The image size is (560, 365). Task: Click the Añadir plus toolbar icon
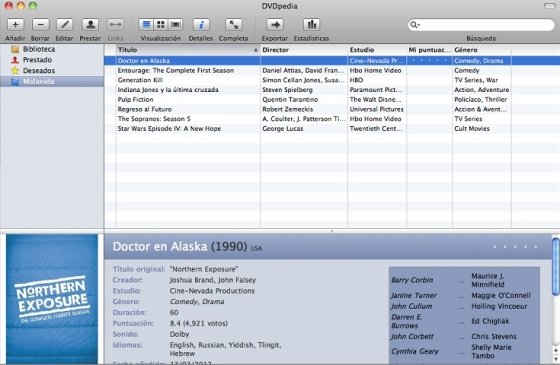click(x=15, y=25)
